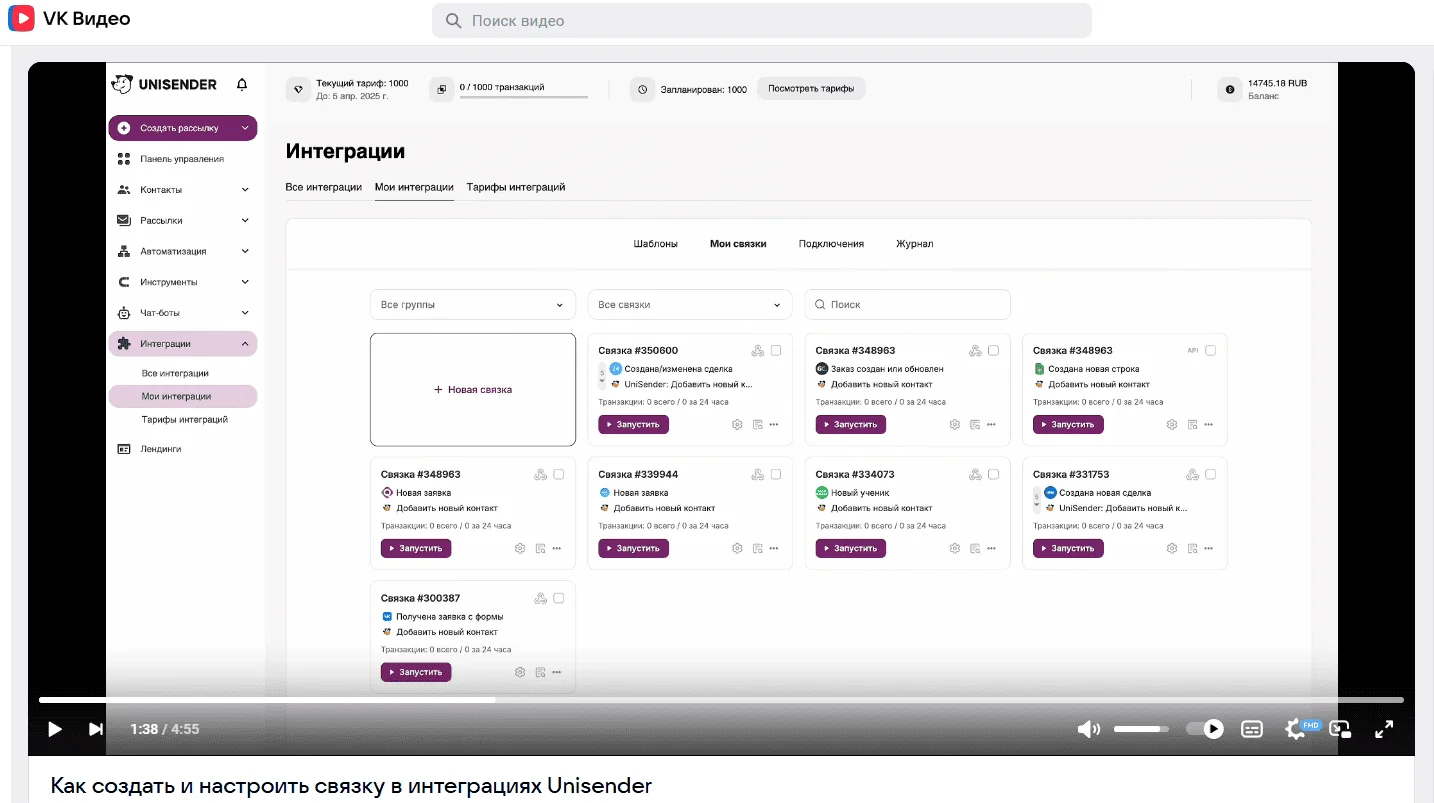The height and width of the screenshot is (803, 1434).
Task: Click the 'Поиск видео' search field
Action: coord(762,21)
